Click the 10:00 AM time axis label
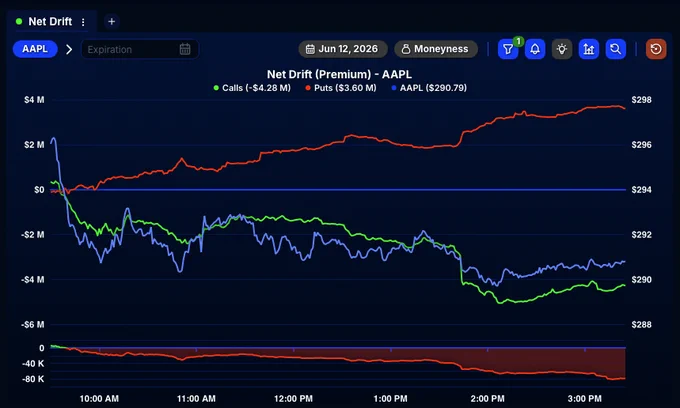The height and width of the screenshot is (408, 680). click(x=99, y=398)
